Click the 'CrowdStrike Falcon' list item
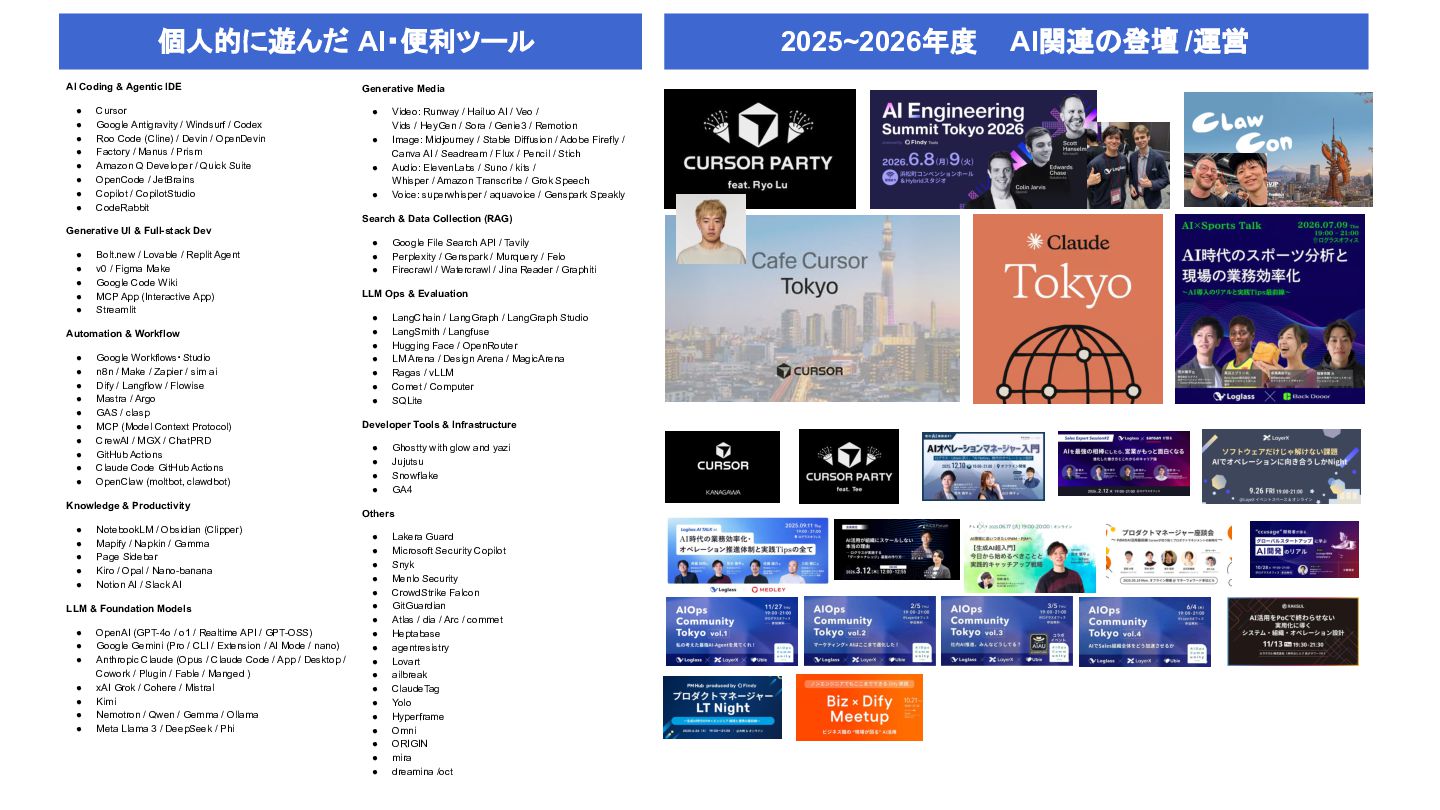This screenshot has height=810, width=1440. [435, 593]
